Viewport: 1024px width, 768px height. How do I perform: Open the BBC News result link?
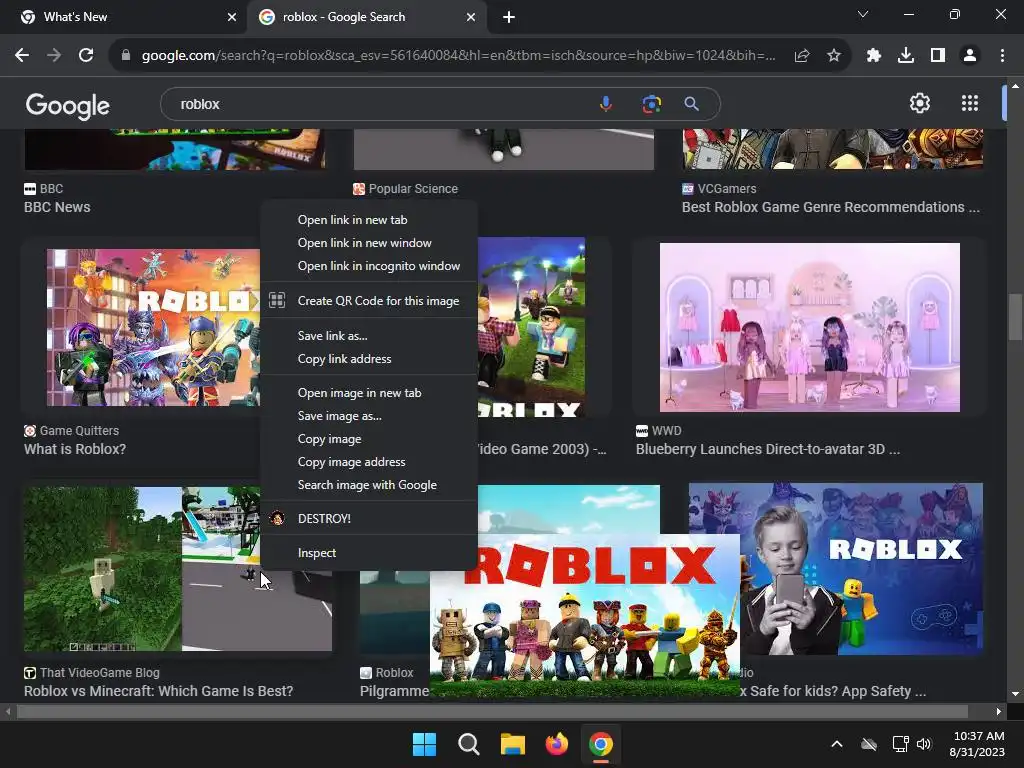click(x=57, y=207)
